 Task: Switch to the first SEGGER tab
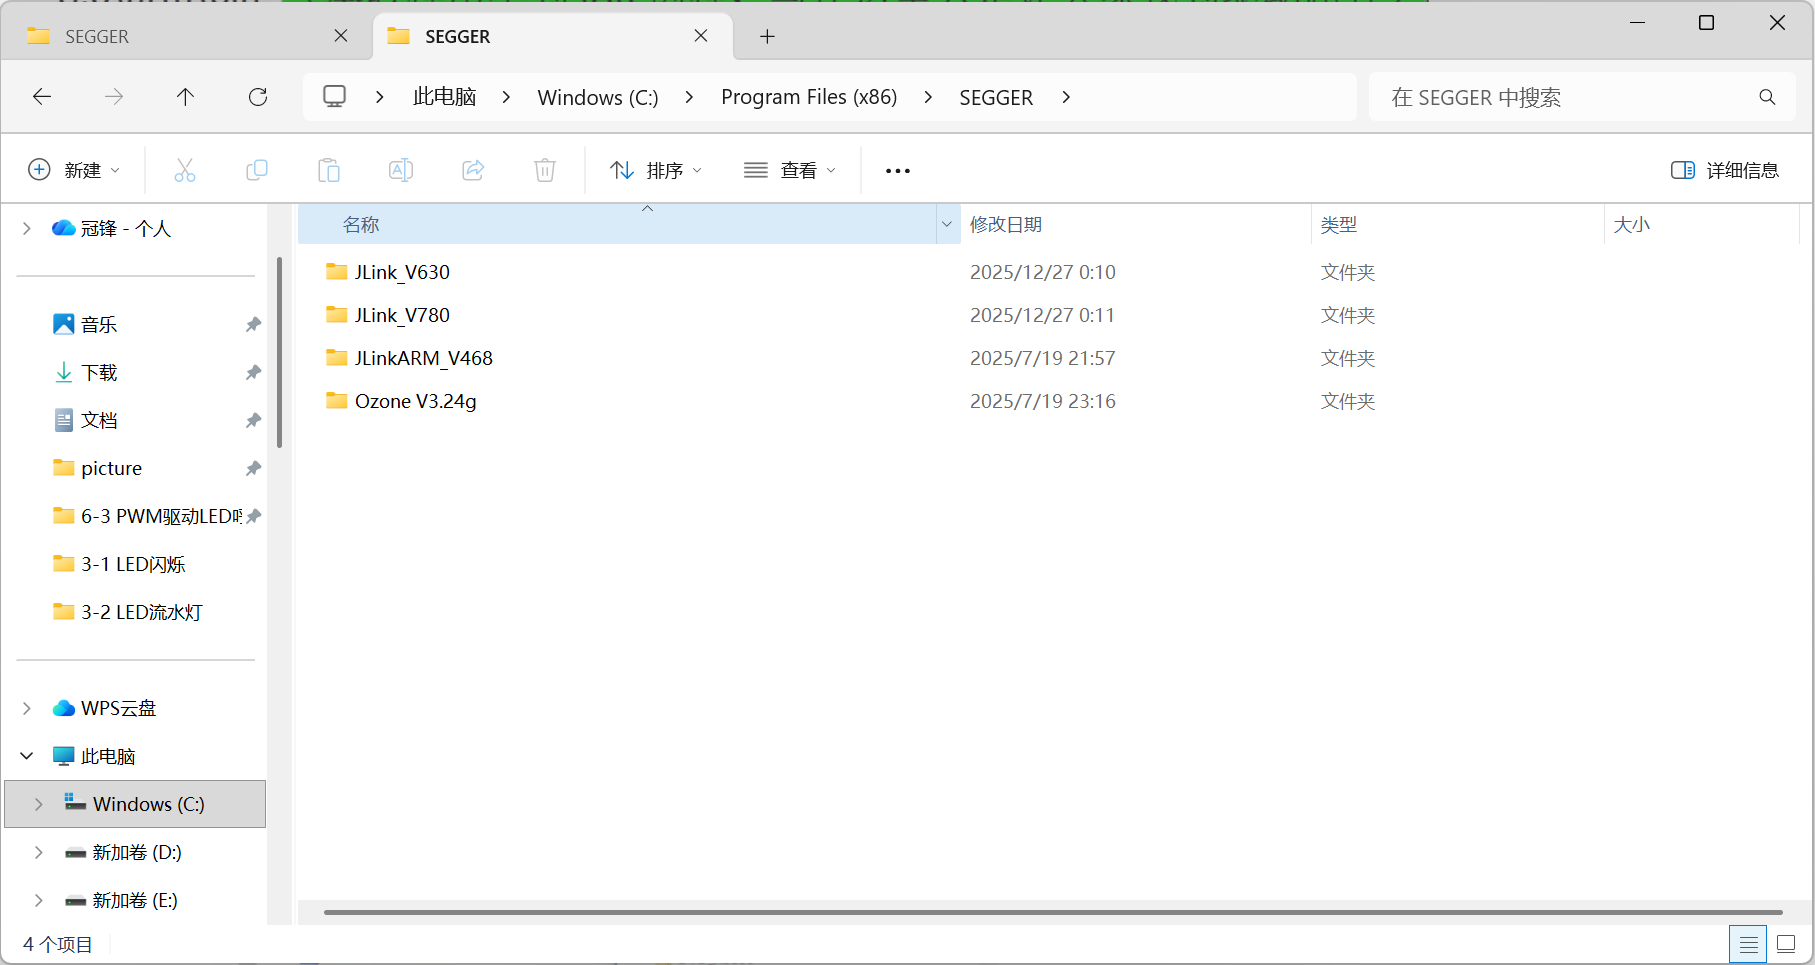tap(186, 37)
